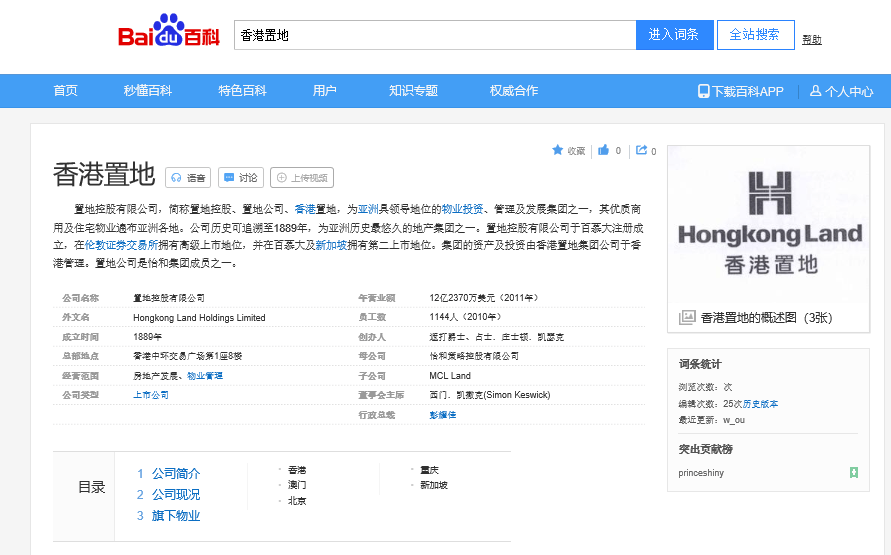Open 香港置地的概述图 (3张) album
Screen dimensions: 891x555
pos(767,318)
